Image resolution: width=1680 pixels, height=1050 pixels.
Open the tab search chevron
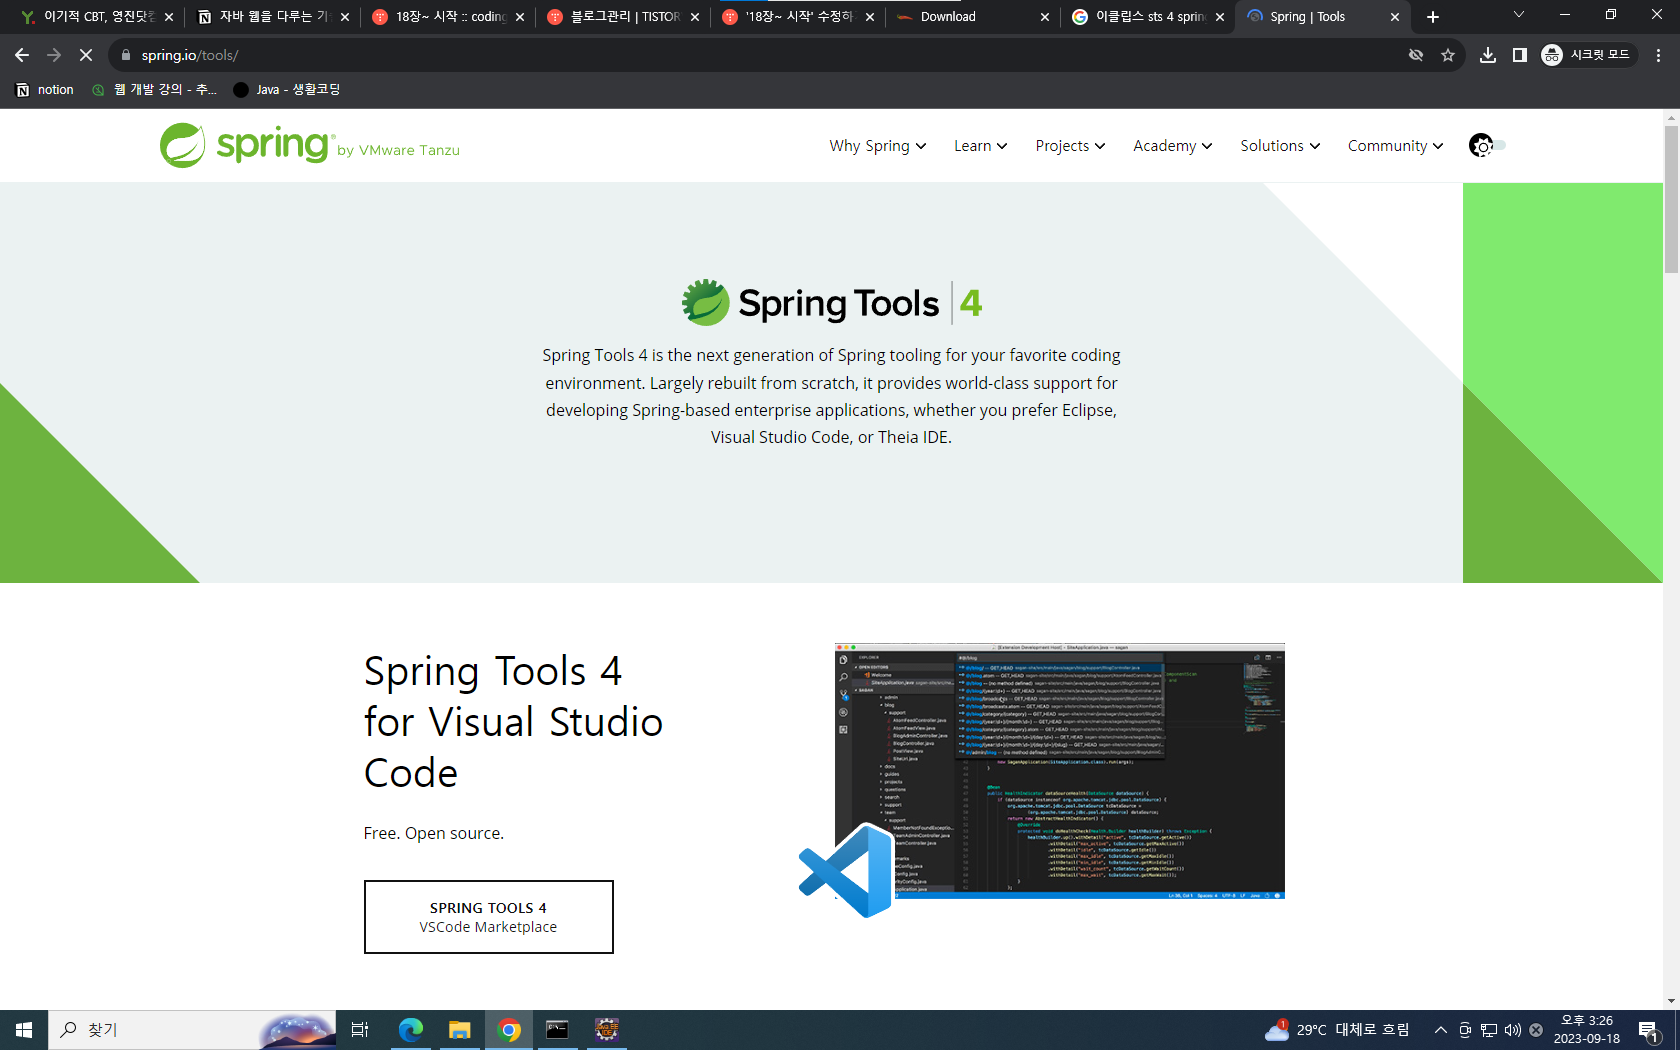(1519, 15)
